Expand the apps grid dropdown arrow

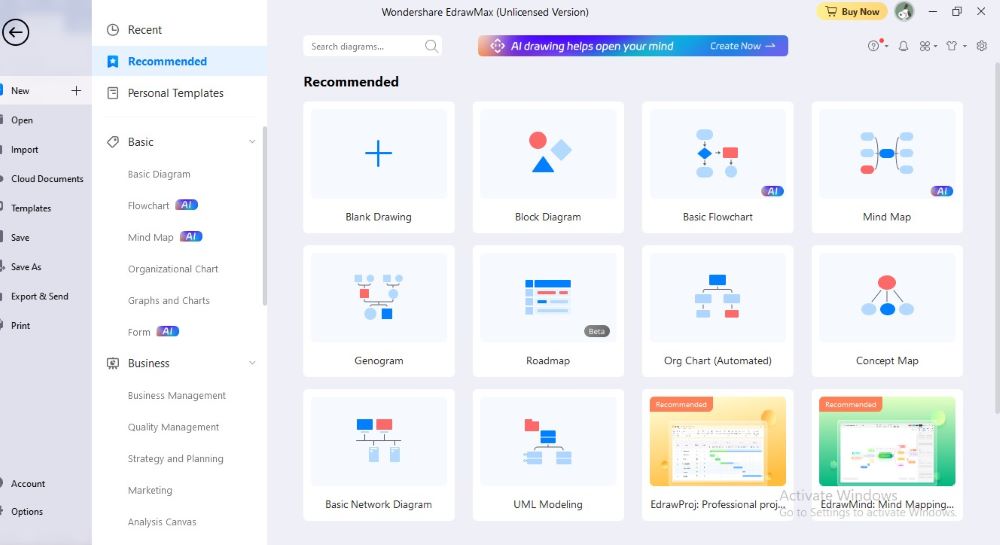(x=935, y=47)
